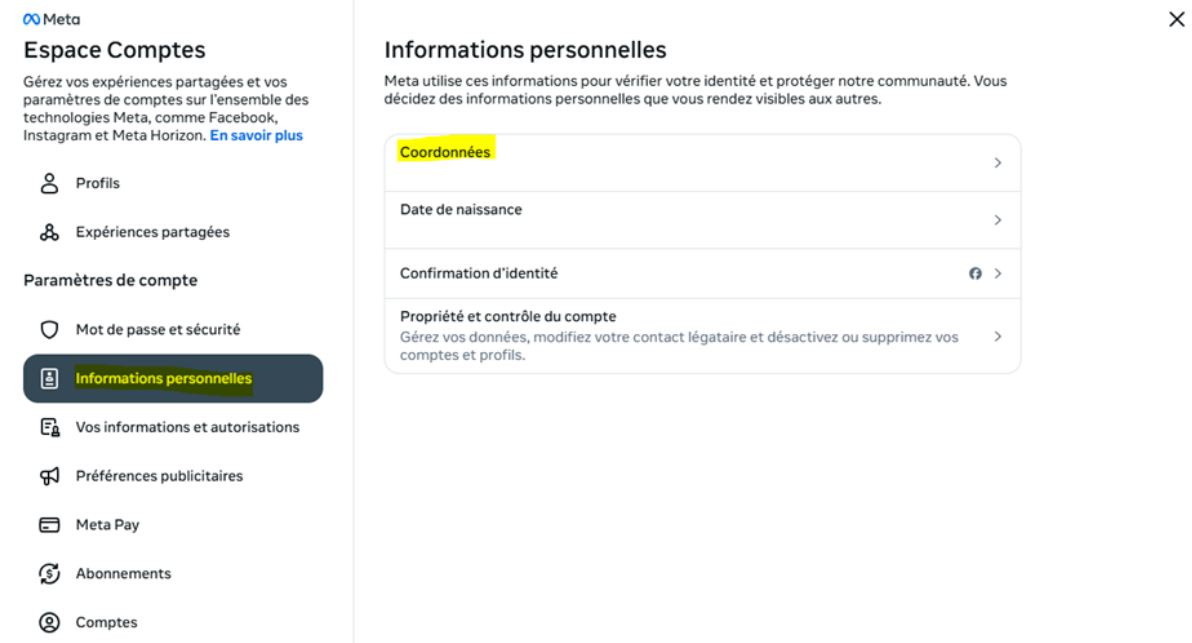Expand the Coordonnées row chevron
Screen dimensions: 1192x643
997,162
